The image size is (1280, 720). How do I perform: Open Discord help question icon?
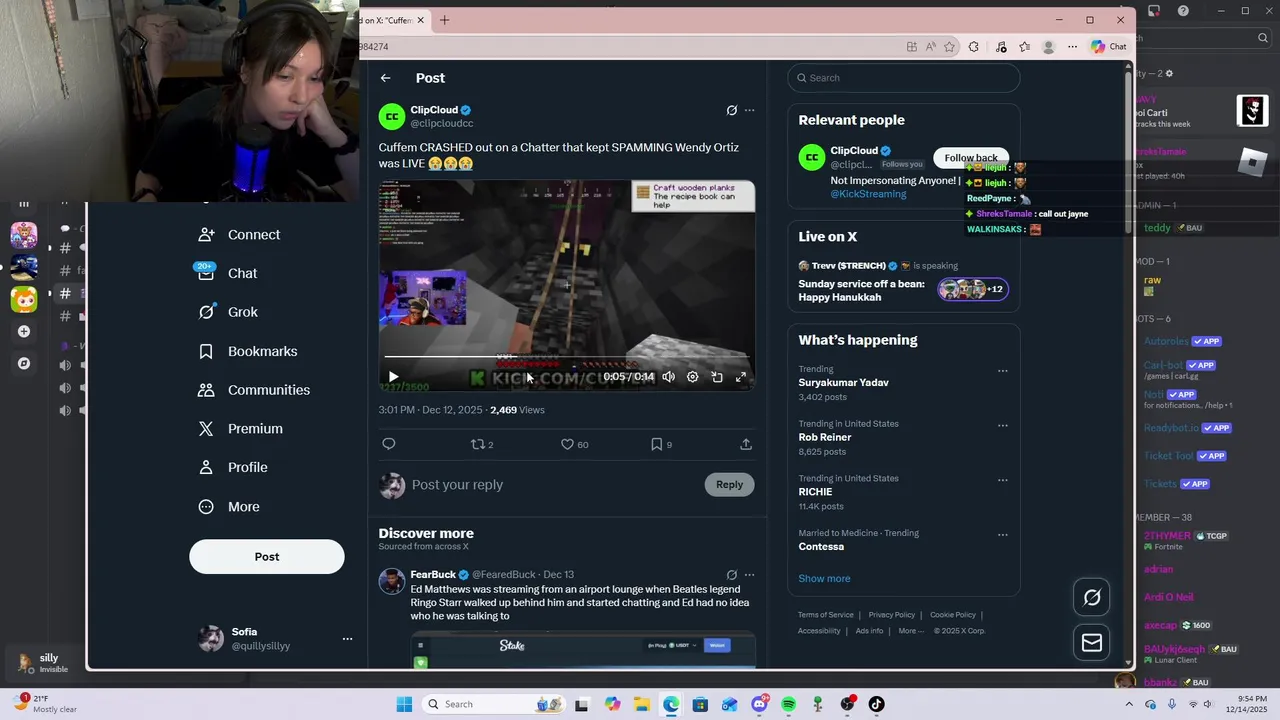point(1184,11)
